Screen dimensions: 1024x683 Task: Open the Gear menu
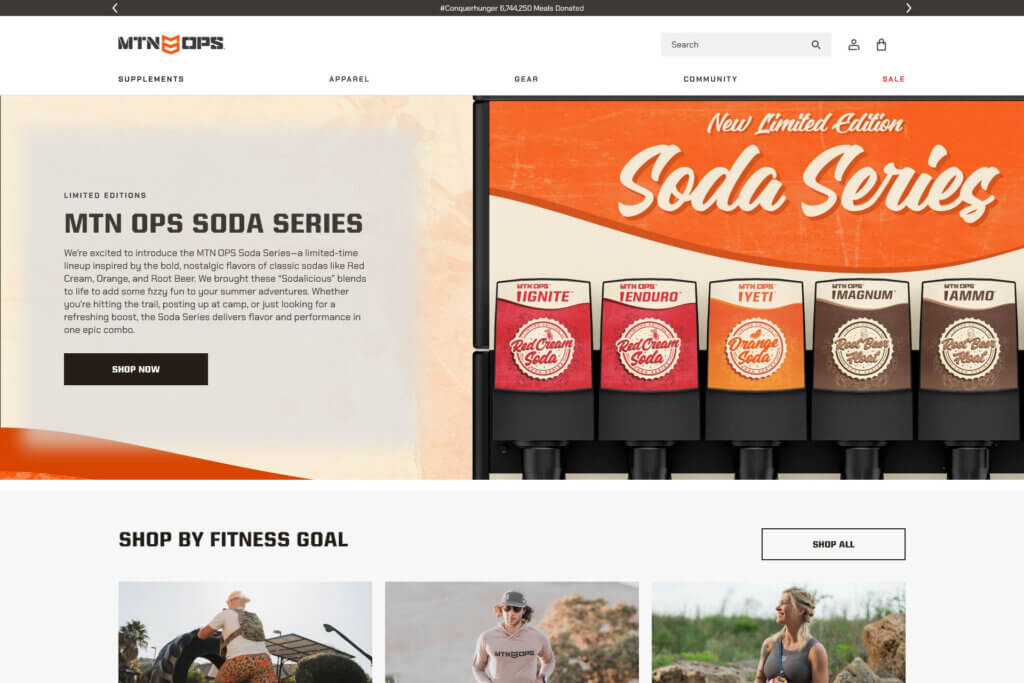pos(526,79)
